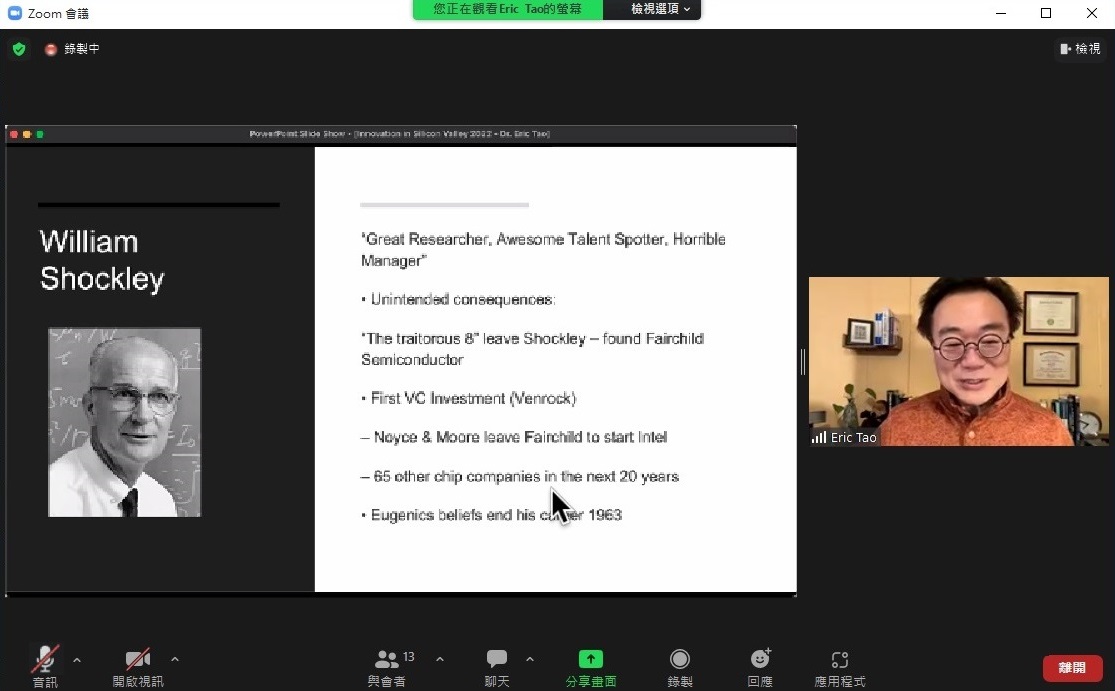Start recording with the record icon
This screenshot has height=691, width=1115.
tap(680, 659)
